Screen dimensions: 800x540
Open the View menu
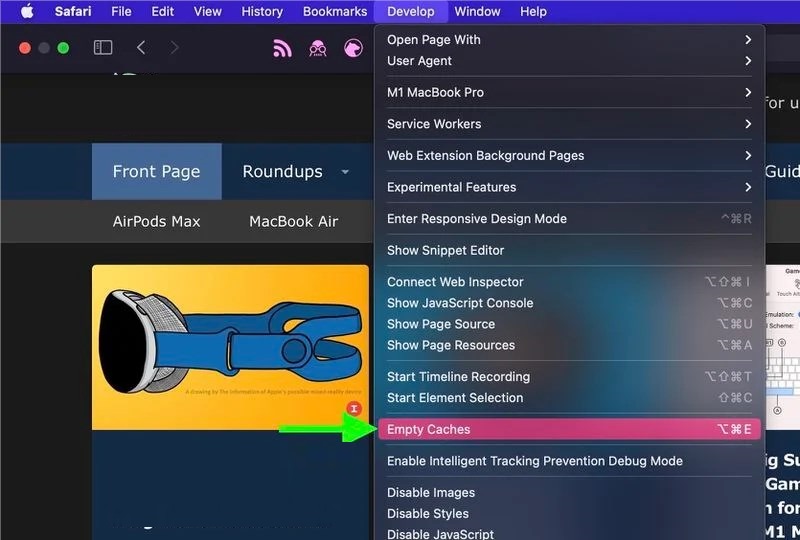coord(207,11)
